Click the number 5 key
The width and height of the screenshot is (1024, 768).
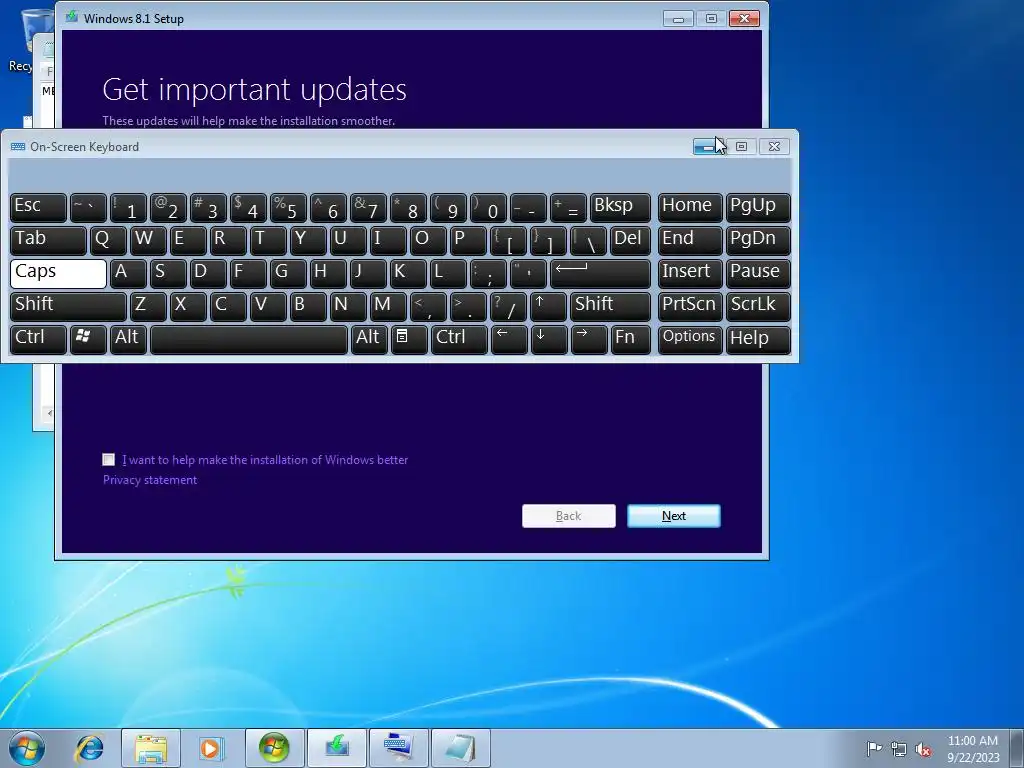pos(288,207)
